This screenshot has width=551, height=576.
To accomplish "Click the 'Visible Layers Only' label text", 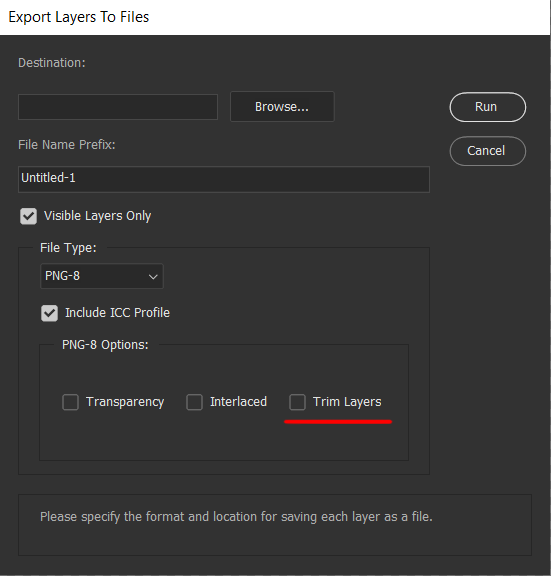I will pyautogui.click(x=98, y=216).
